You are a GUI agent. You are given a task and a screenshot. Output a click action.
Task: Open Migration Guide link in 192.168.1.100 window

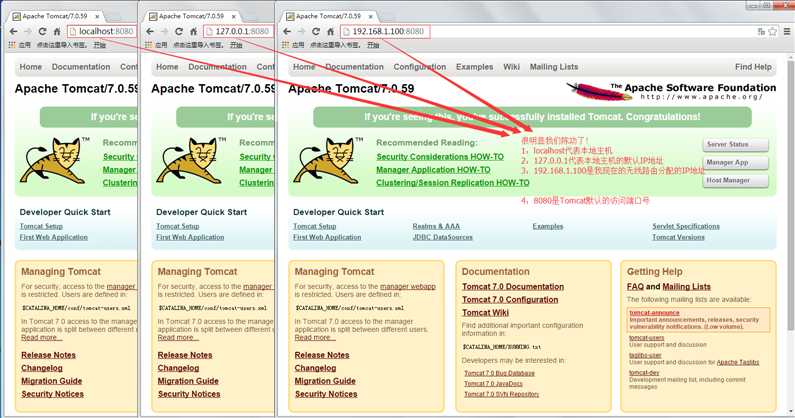[x=325, y=381]
